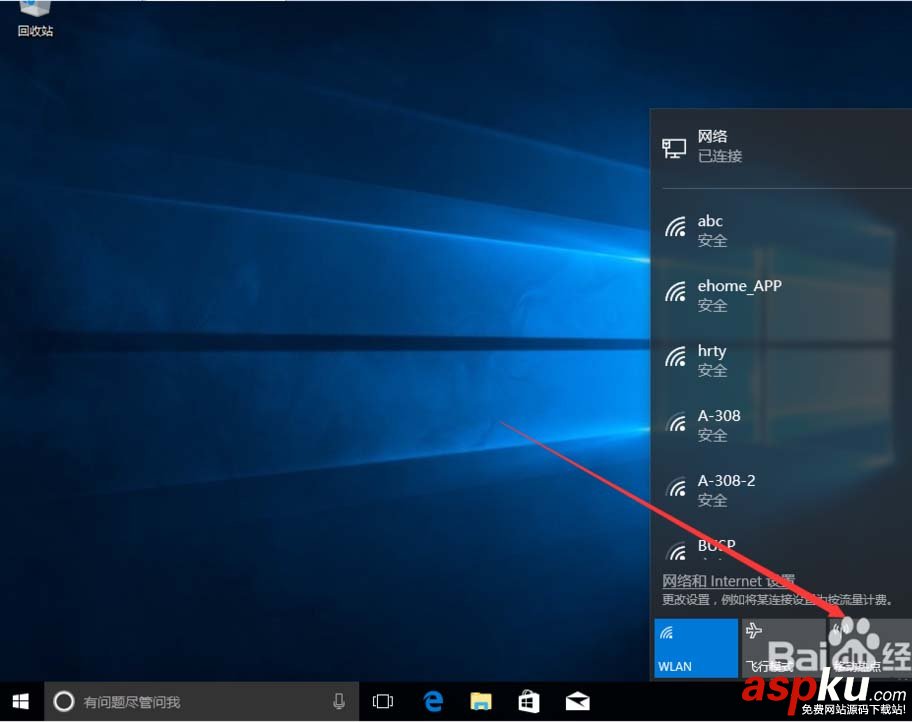The width and height of the screenshot is (912, 722).
Task: Open the Mail app from the taskbar
Action: click(x=577, y=701)
